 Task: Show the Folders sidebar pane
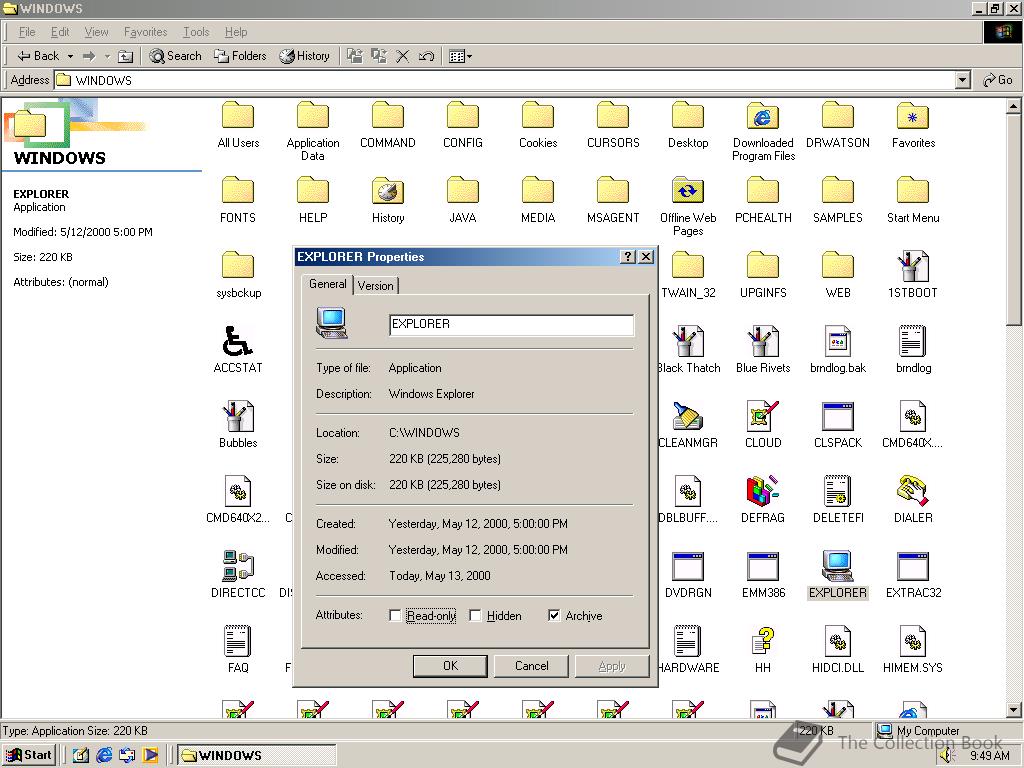(x=240, y=56)
